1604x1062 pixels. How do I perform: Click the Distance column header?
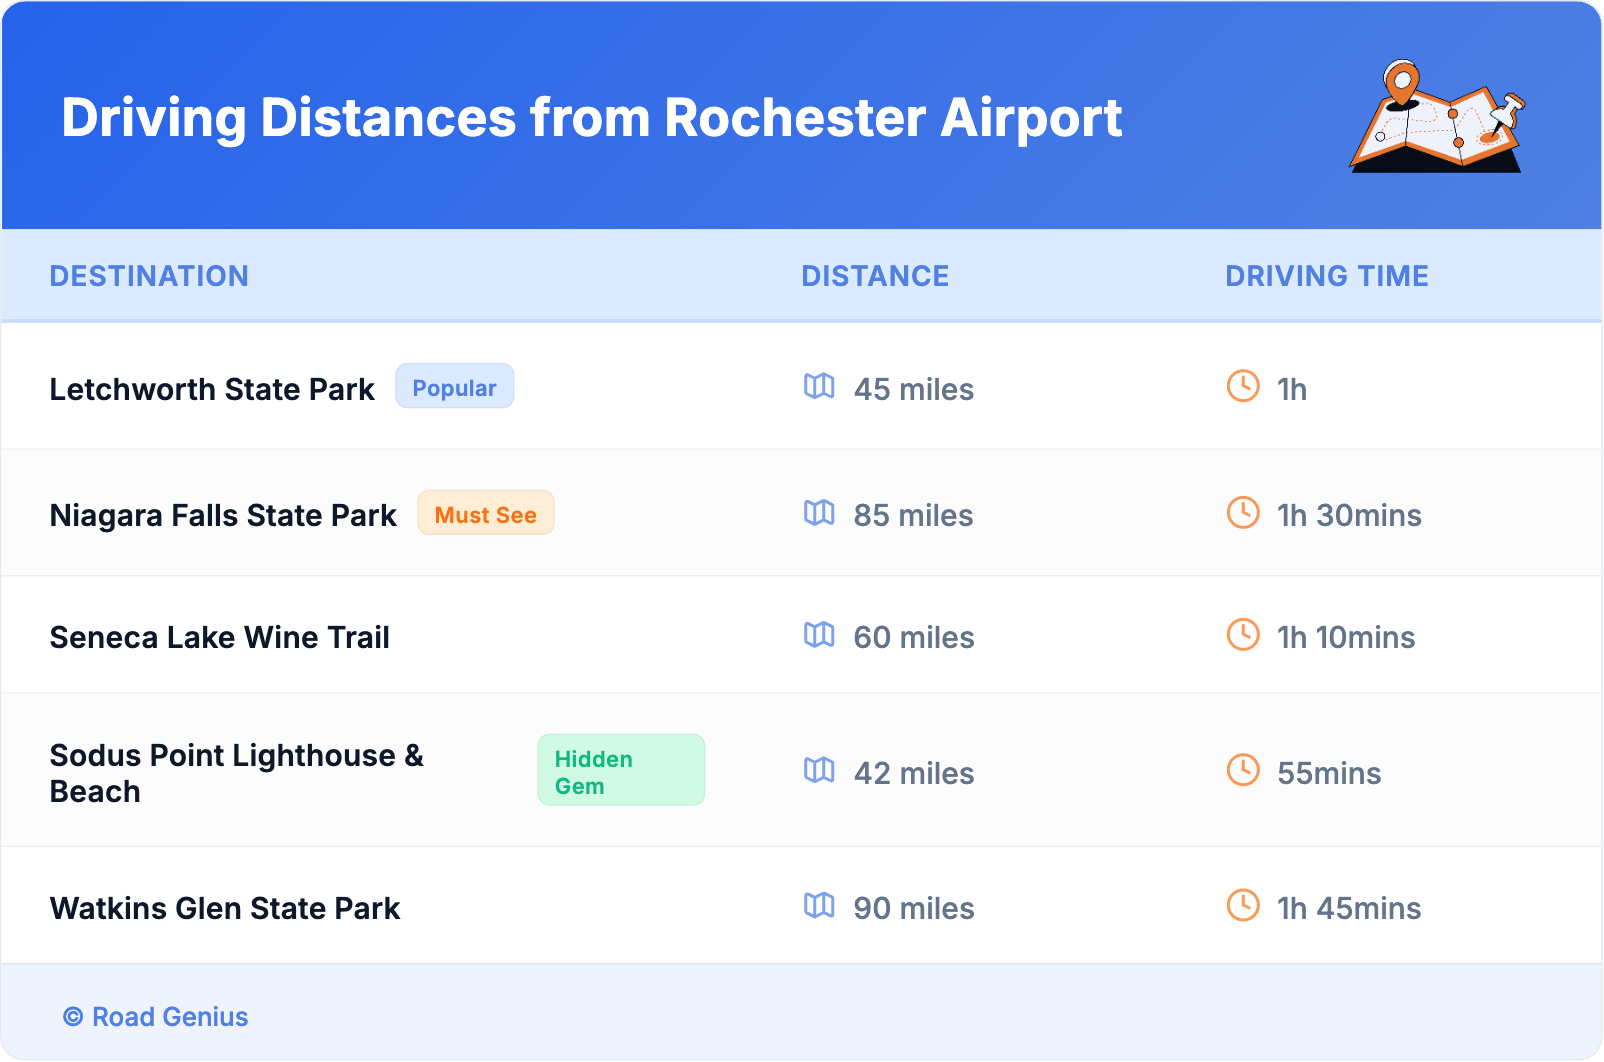pyautogui.click(x=875, y=276)
